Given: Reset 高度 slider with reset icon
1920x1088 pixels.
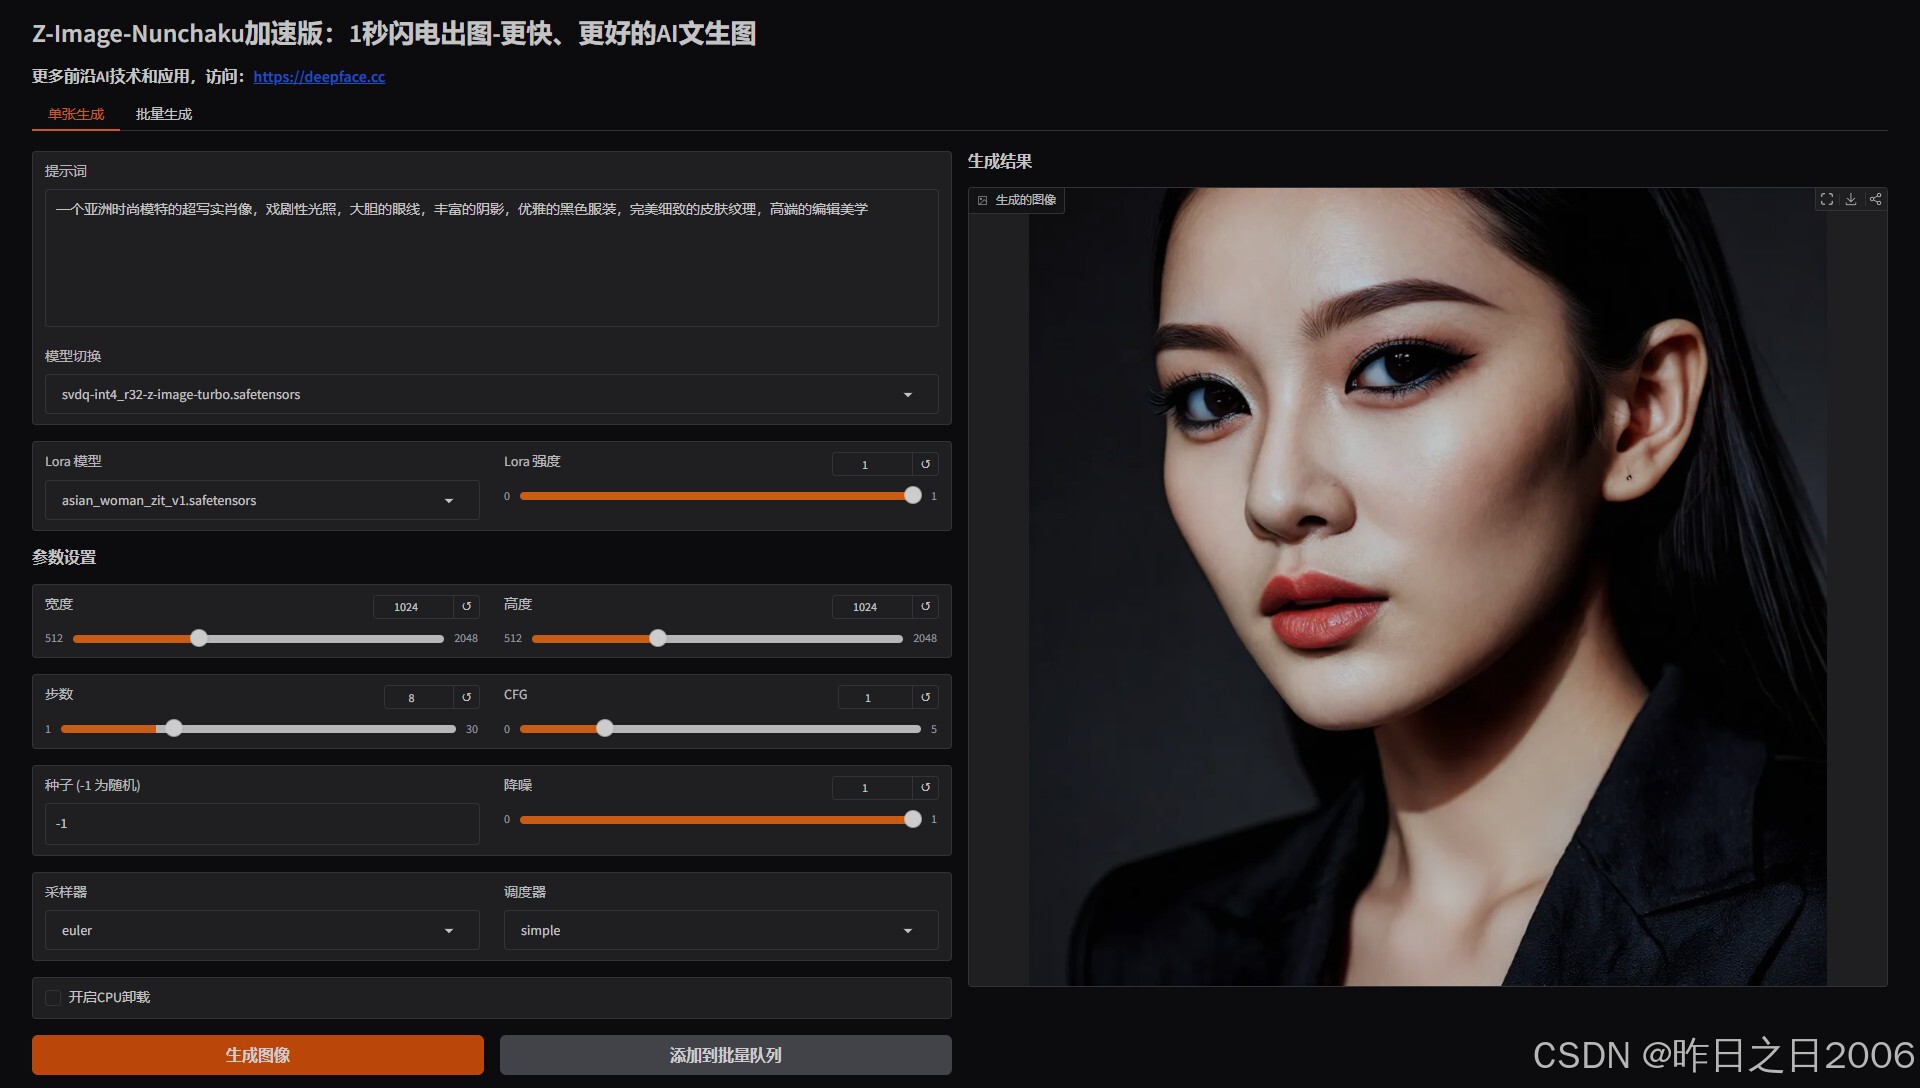Looking at the screenshot, I should coord(926,607).
